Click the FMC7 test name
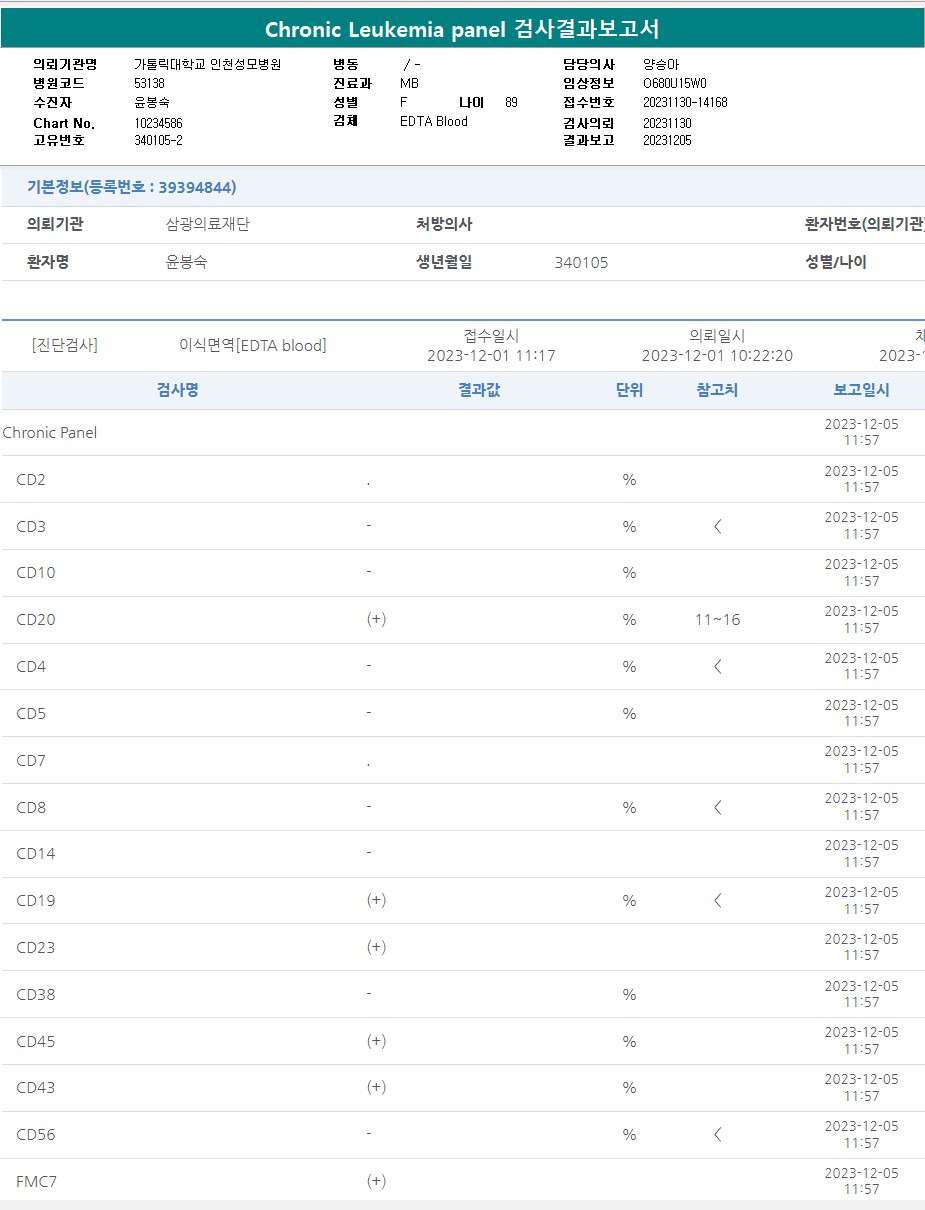Image resolution: width=925 pixels, height=1210 pixels. 37,1182
